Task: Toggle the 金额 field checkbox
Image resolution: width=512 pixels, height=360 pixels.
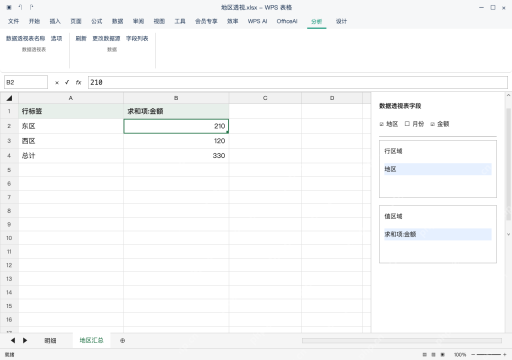Action: pyautogui.click(x=432, y=124)
